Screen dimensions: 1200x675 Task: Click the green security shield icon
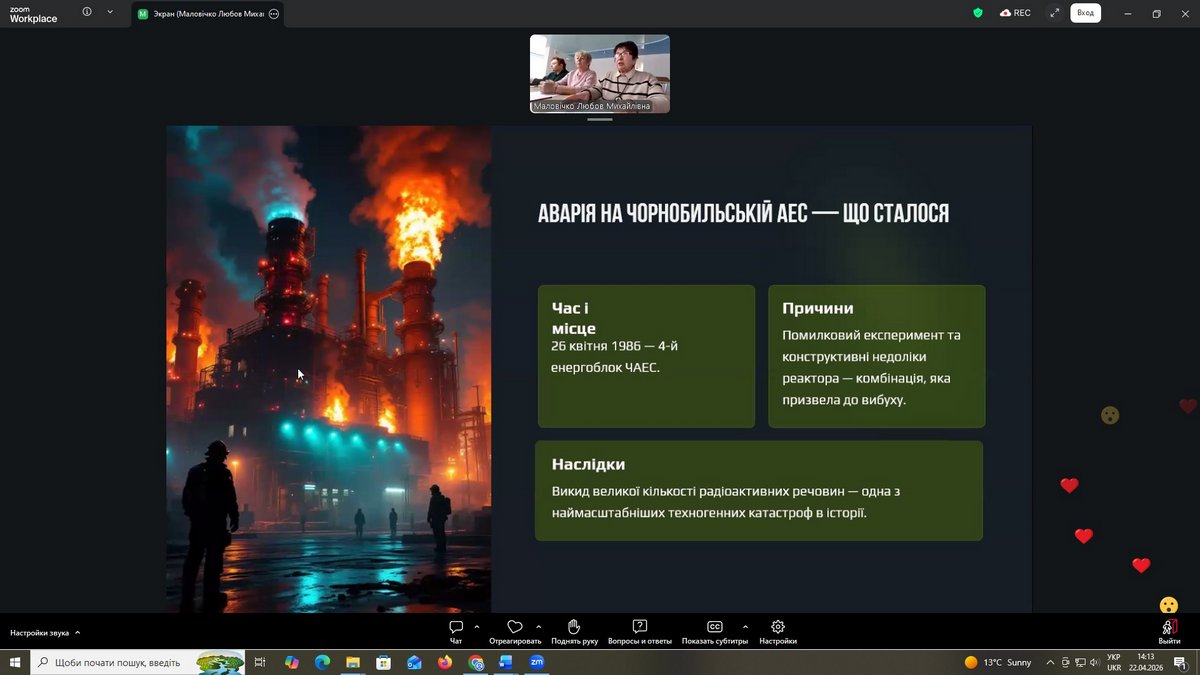coord(978,13)
